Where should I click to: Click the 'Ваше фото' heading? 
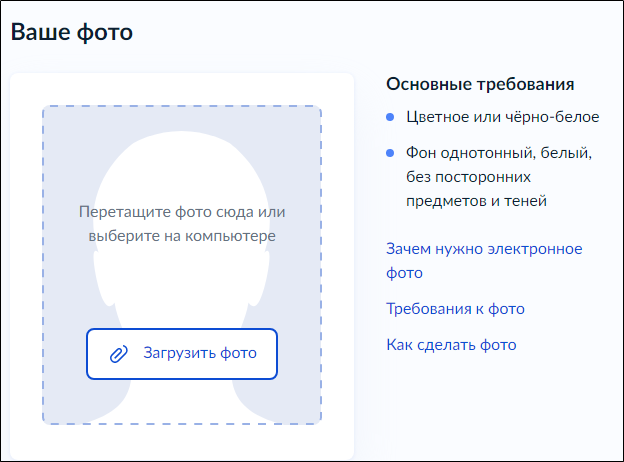[x=72, y=32]
